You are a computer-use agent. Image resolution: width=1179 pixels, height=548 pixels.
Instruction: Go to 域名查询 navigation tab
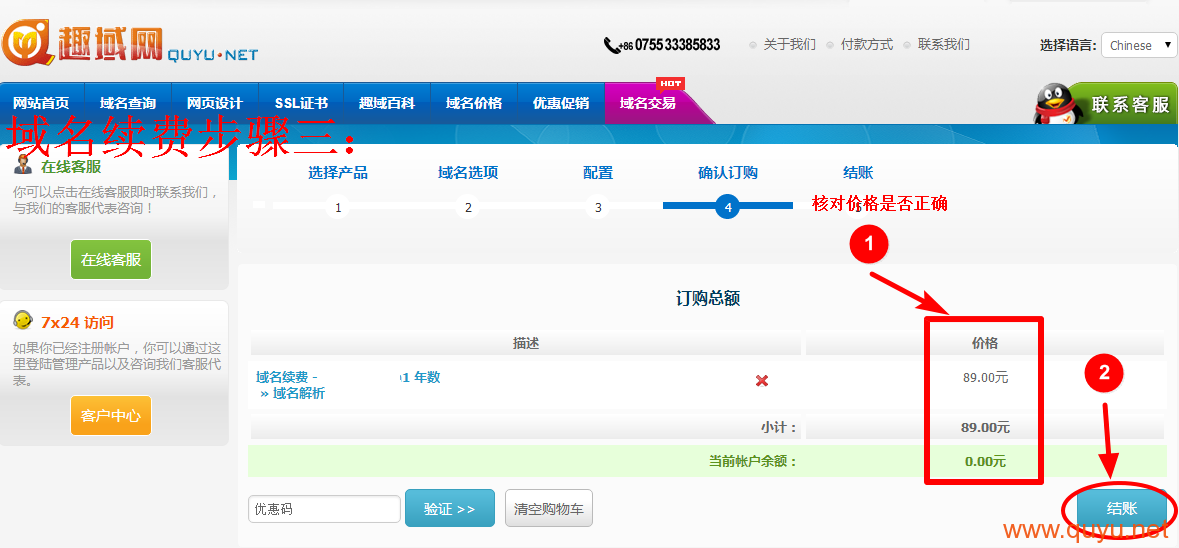tap(128, 103)
